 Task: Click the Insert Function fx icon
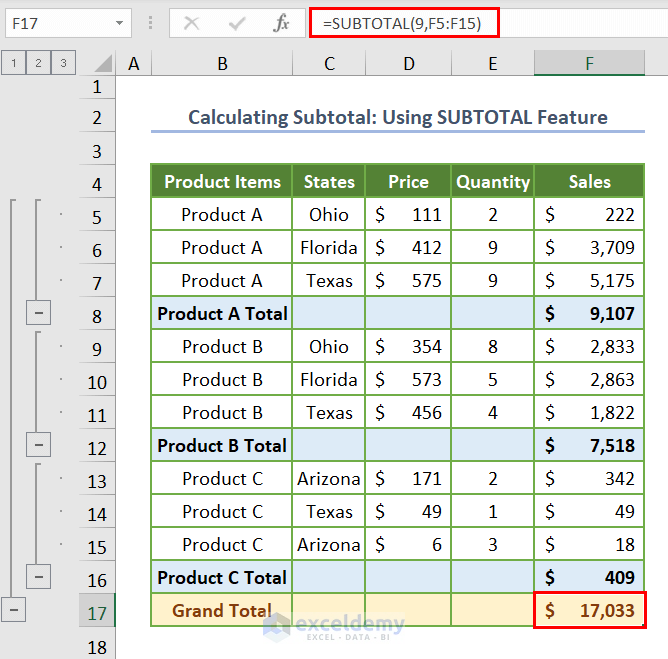point(281,23)
